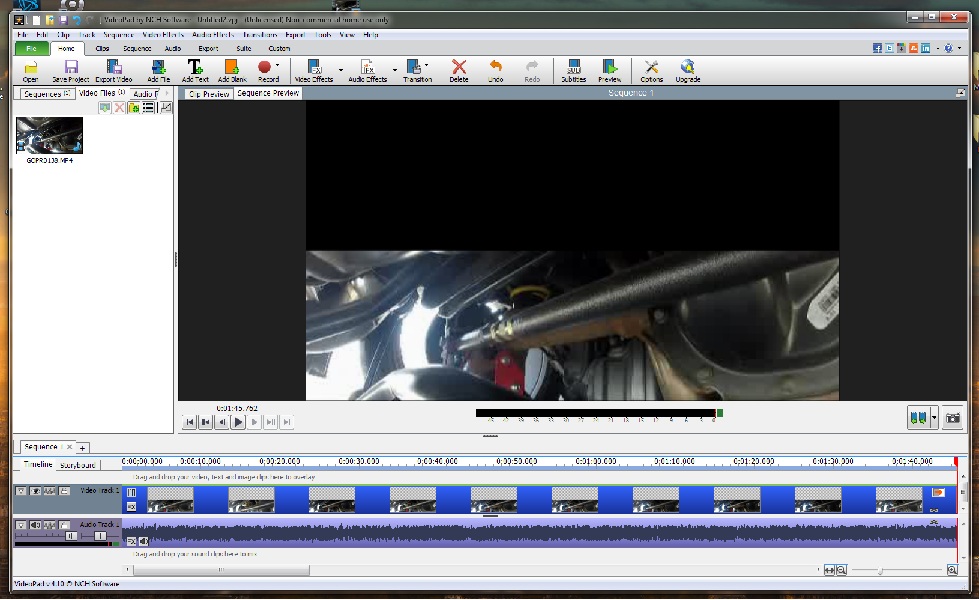Open the Video Track 1 options dropdown
The image size is (979, 600).
coord(21,491)
